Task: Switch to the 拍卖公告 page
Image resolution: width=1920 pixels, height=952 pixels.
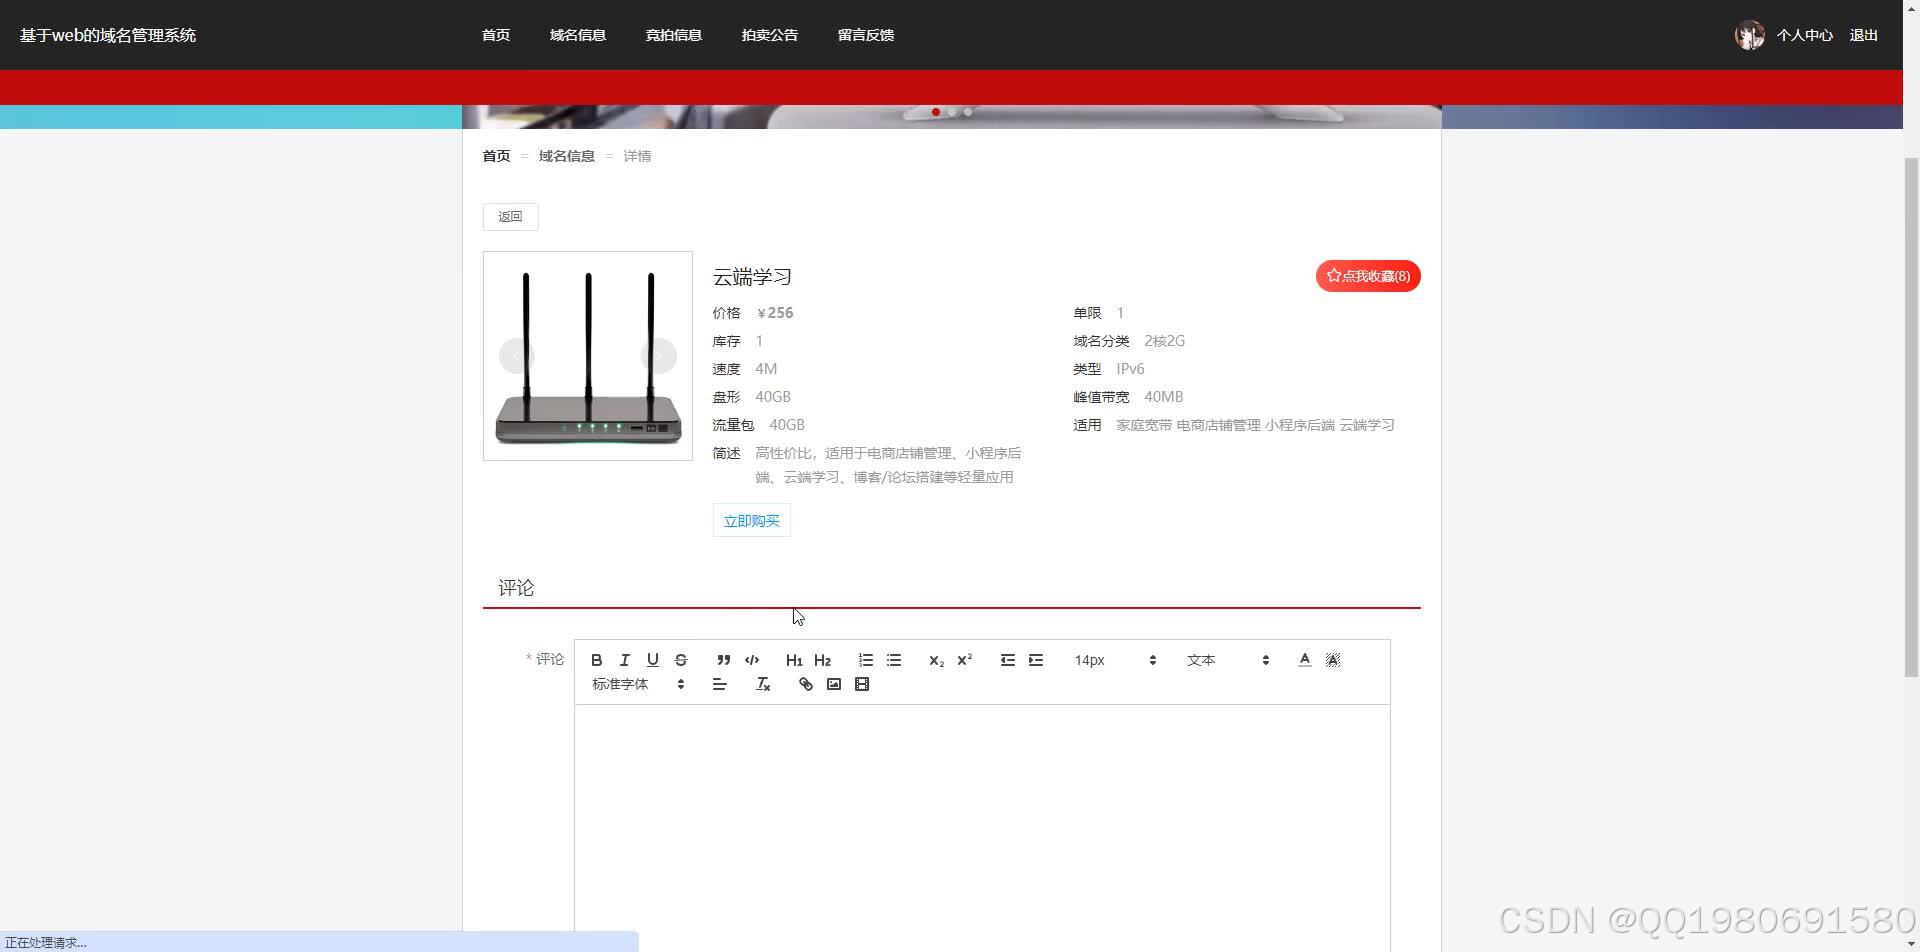Action: pyautogui.click(x=769, y=34)
